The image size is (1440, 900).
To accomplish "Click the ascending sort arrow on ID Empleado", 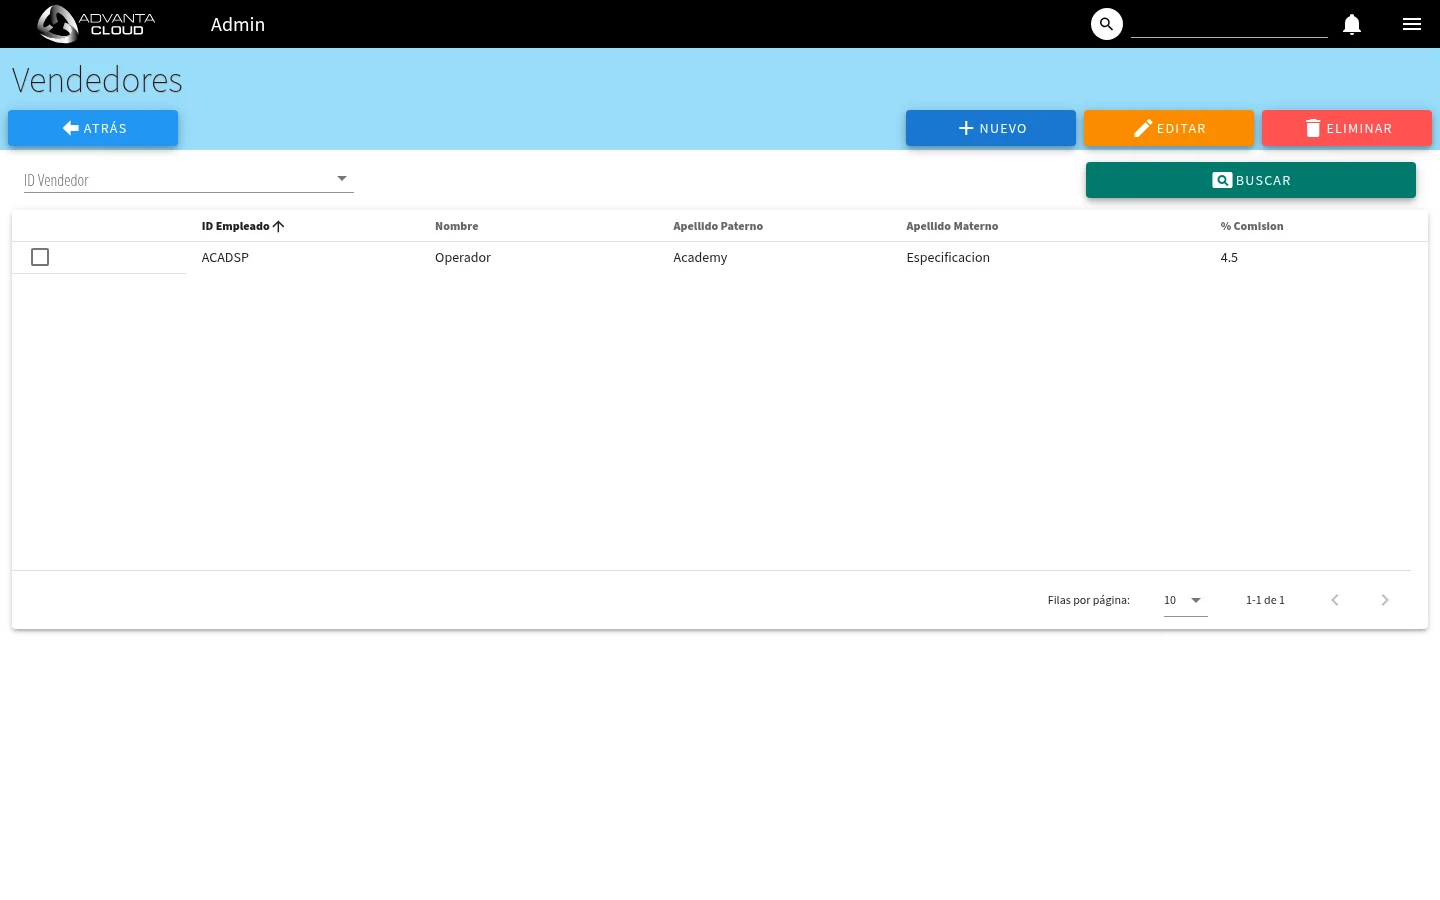I will point(279,226).
